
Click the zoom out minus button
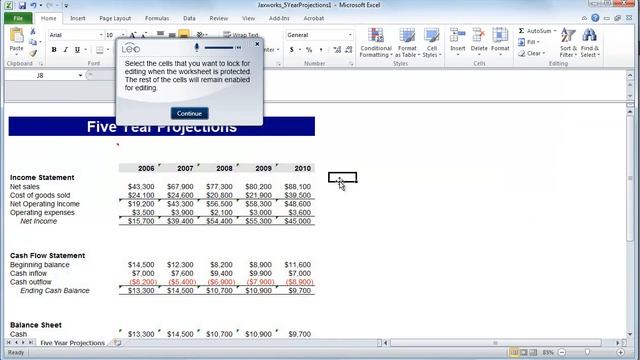(x=562, y=352)
